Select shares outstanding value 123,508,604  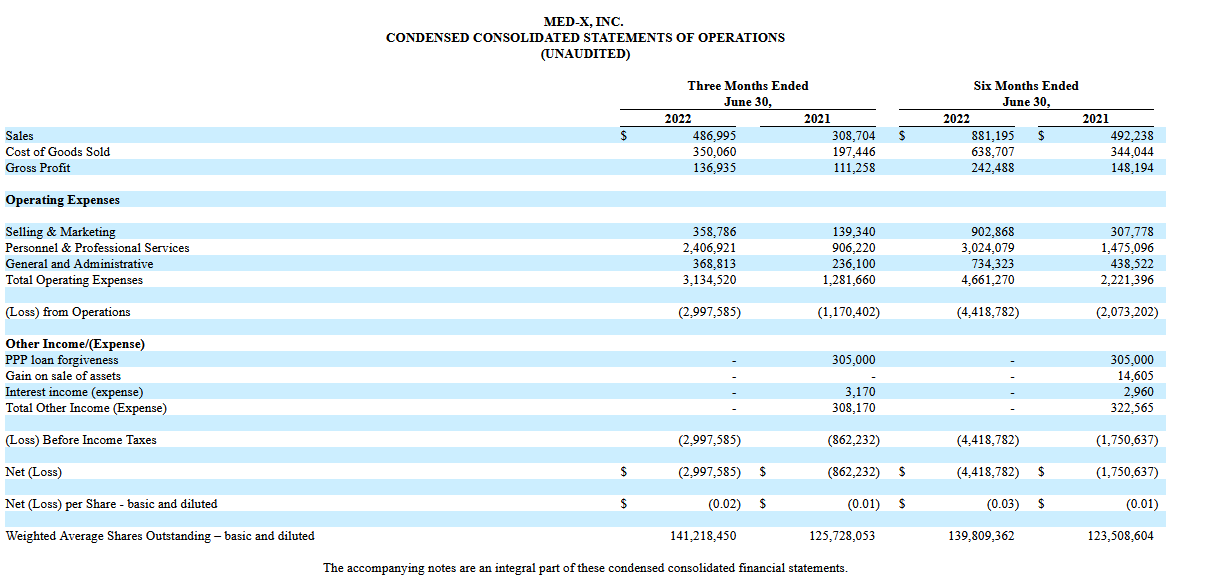1120,536
